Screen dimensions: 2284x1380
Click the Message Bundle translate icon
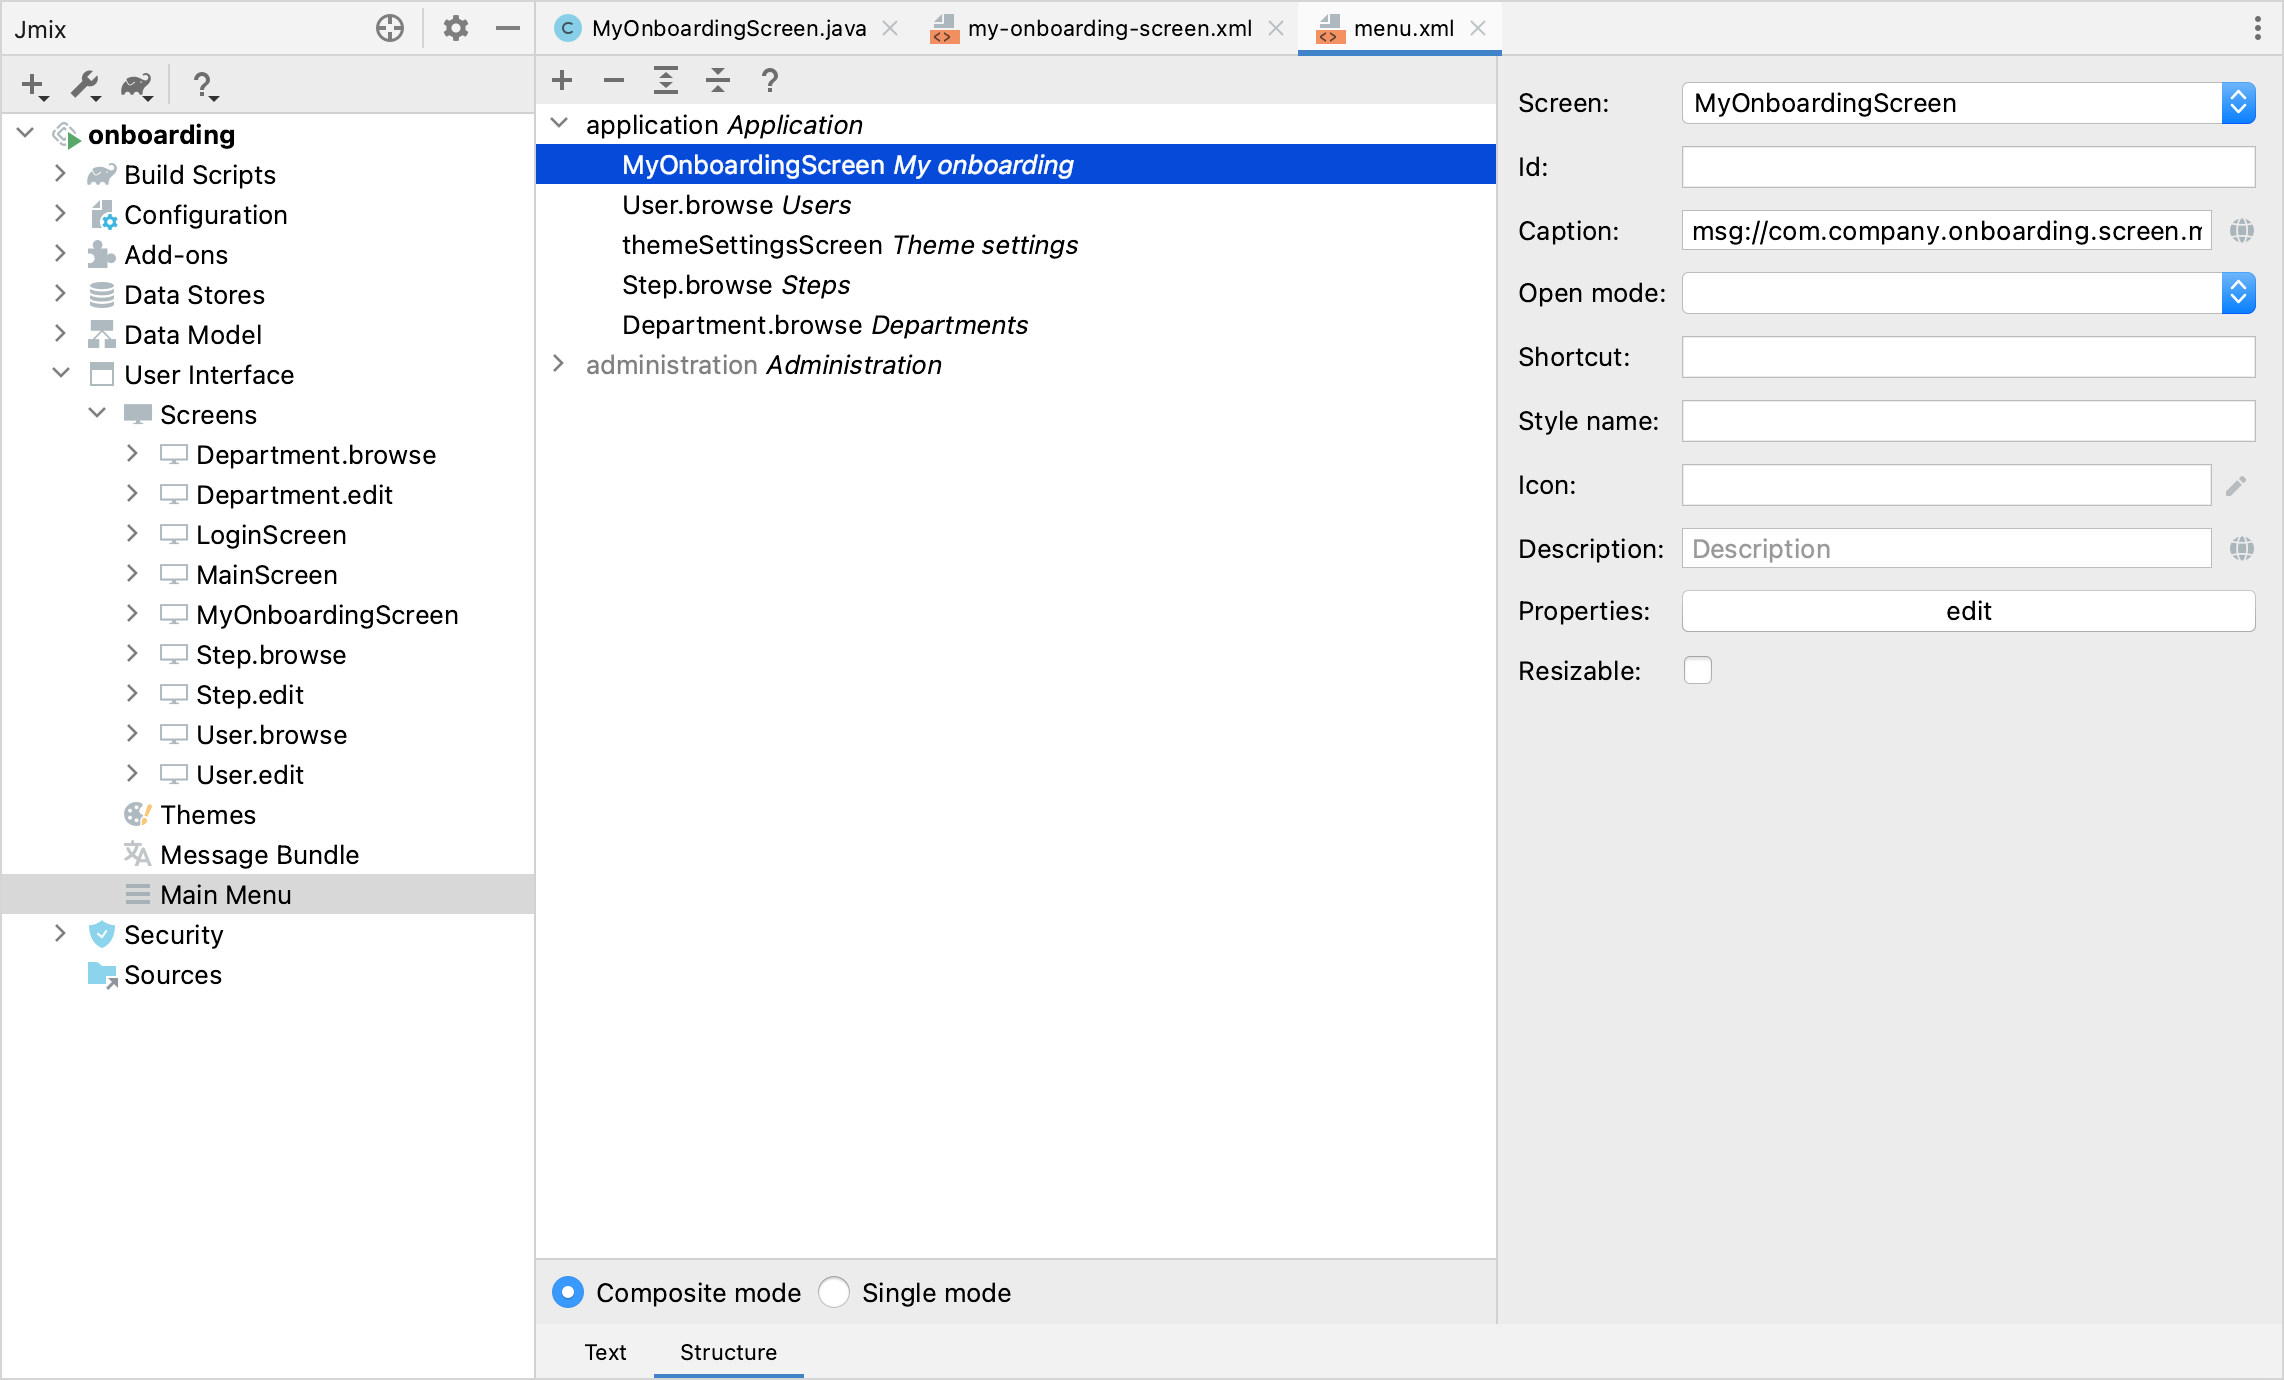click(137, 854)
